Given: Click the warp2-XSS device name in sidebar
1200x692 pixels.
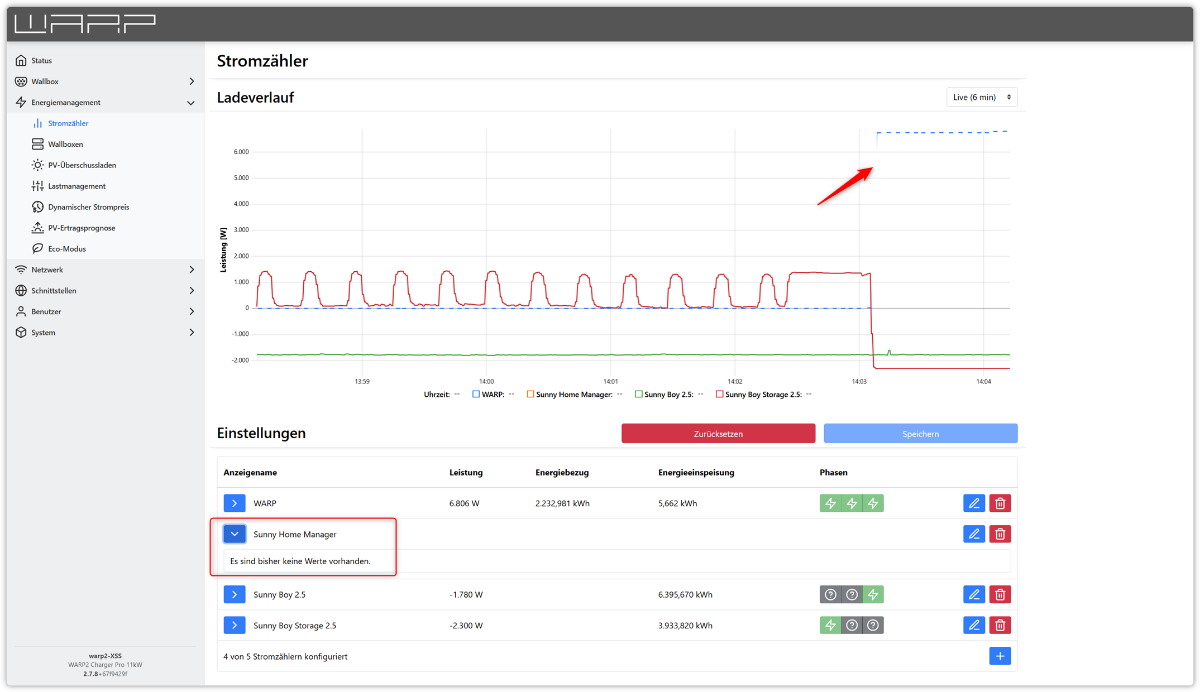Looking at the screenshot, I should (104, 657).
